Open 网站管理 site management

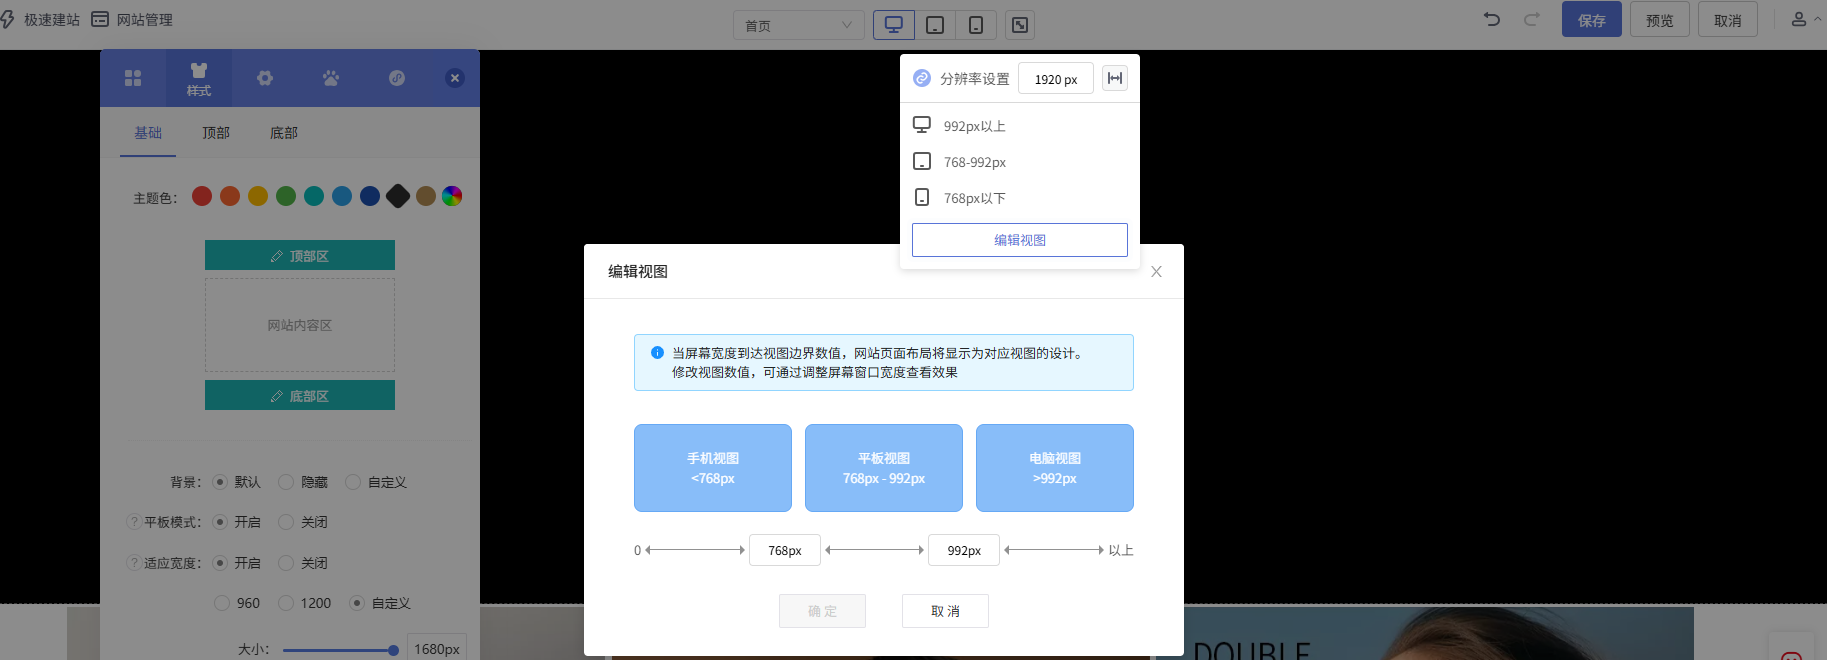point(132,19)
